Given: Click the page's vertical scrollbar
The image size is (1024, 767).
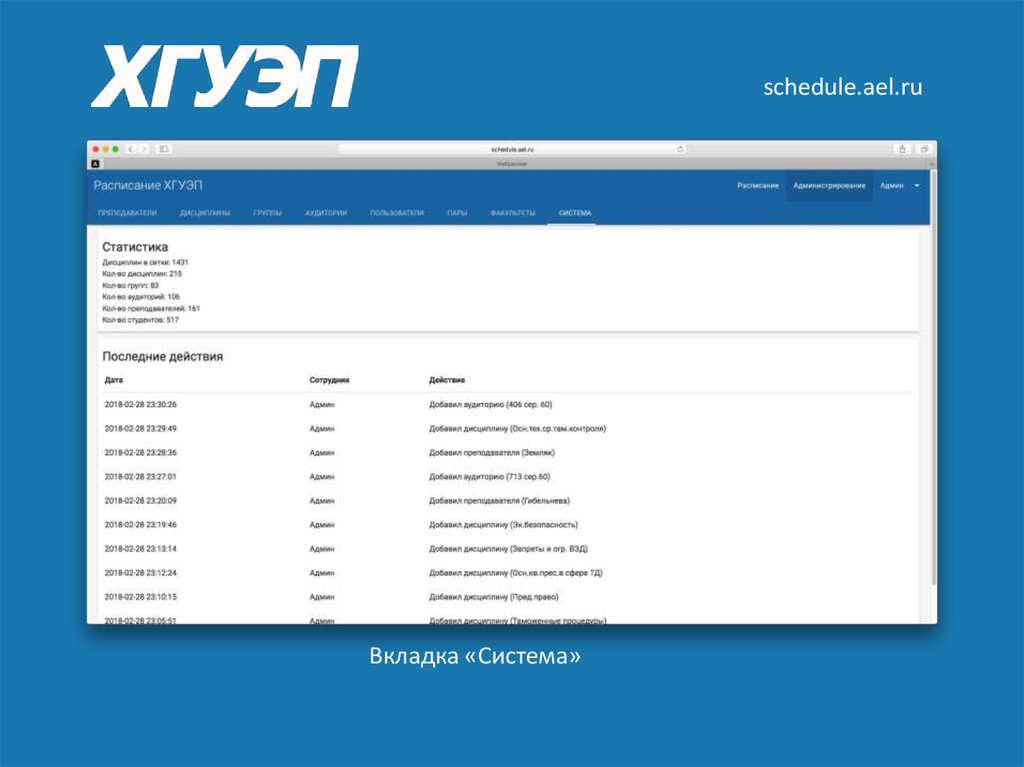Looking at the screenshot, I should point(934,379).
